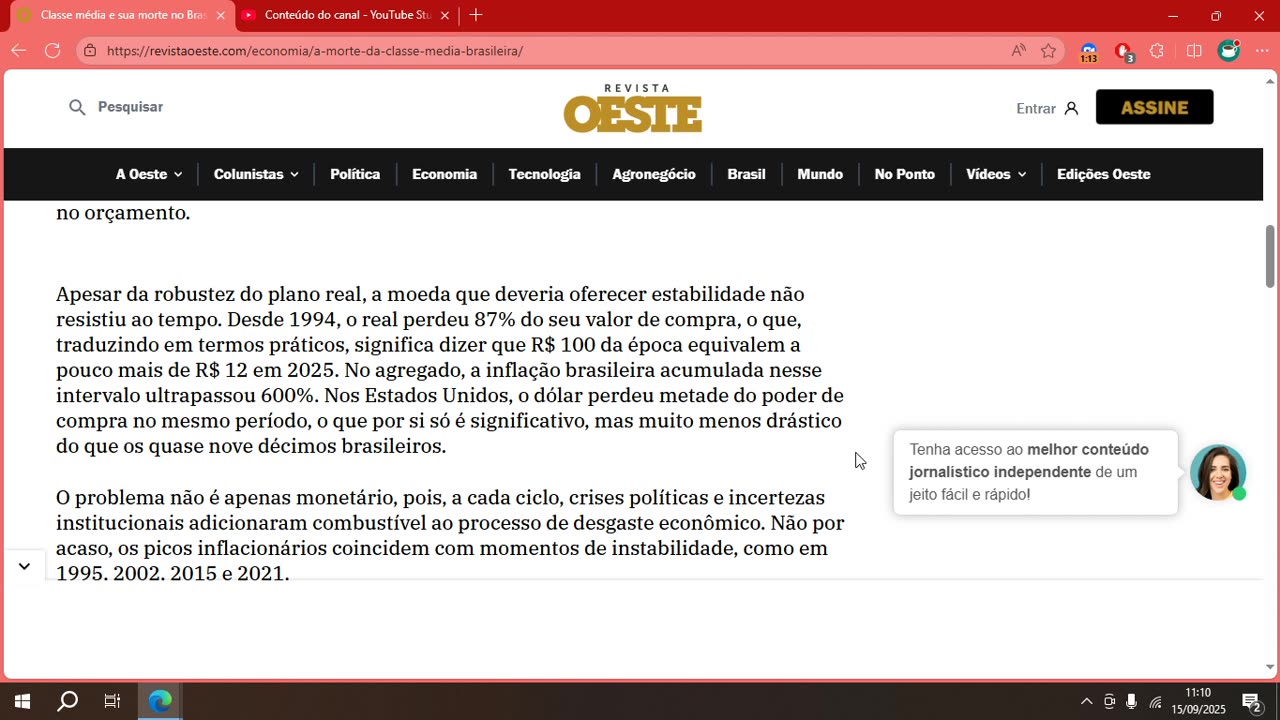Click the Edge profile avatar icon
The height and width of the screenshot is (720, 1280).
1229,51
